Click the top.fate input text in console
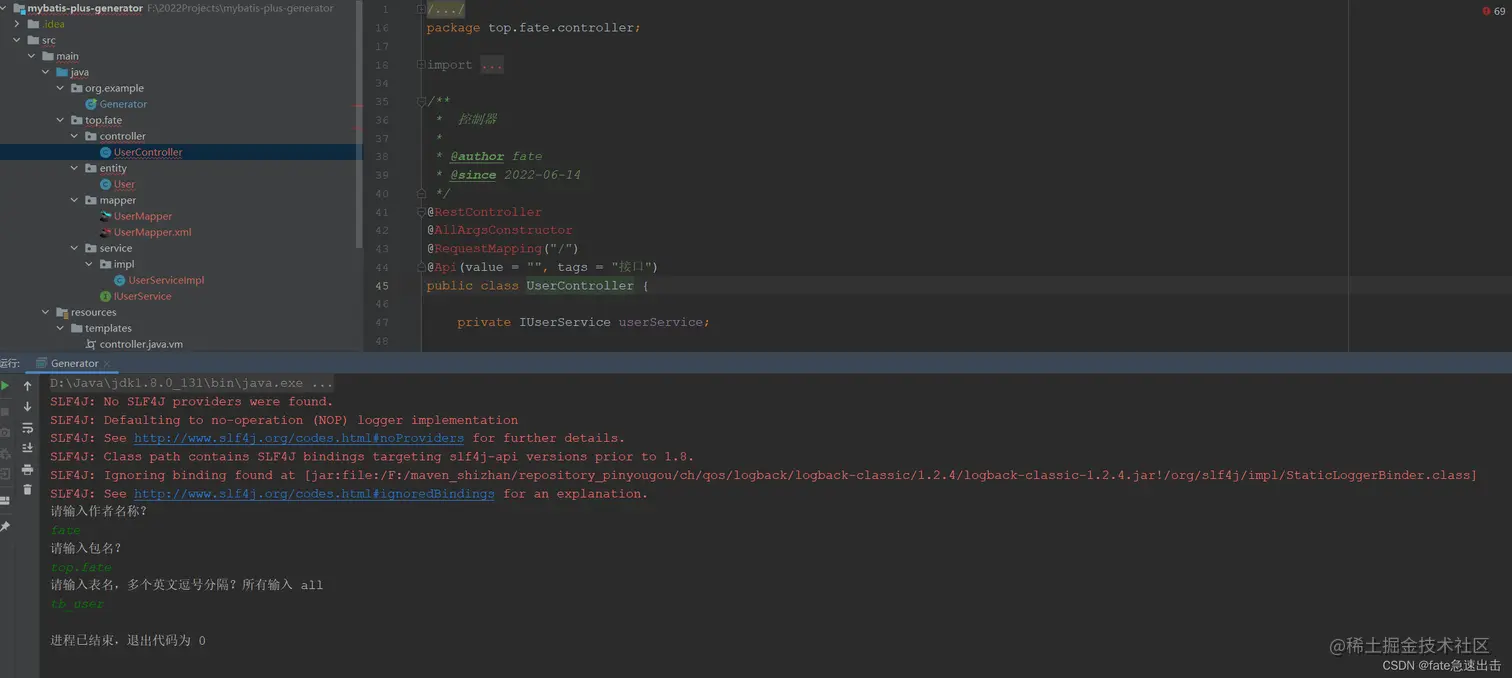The image size is (1512, 678). click(81, 567)
